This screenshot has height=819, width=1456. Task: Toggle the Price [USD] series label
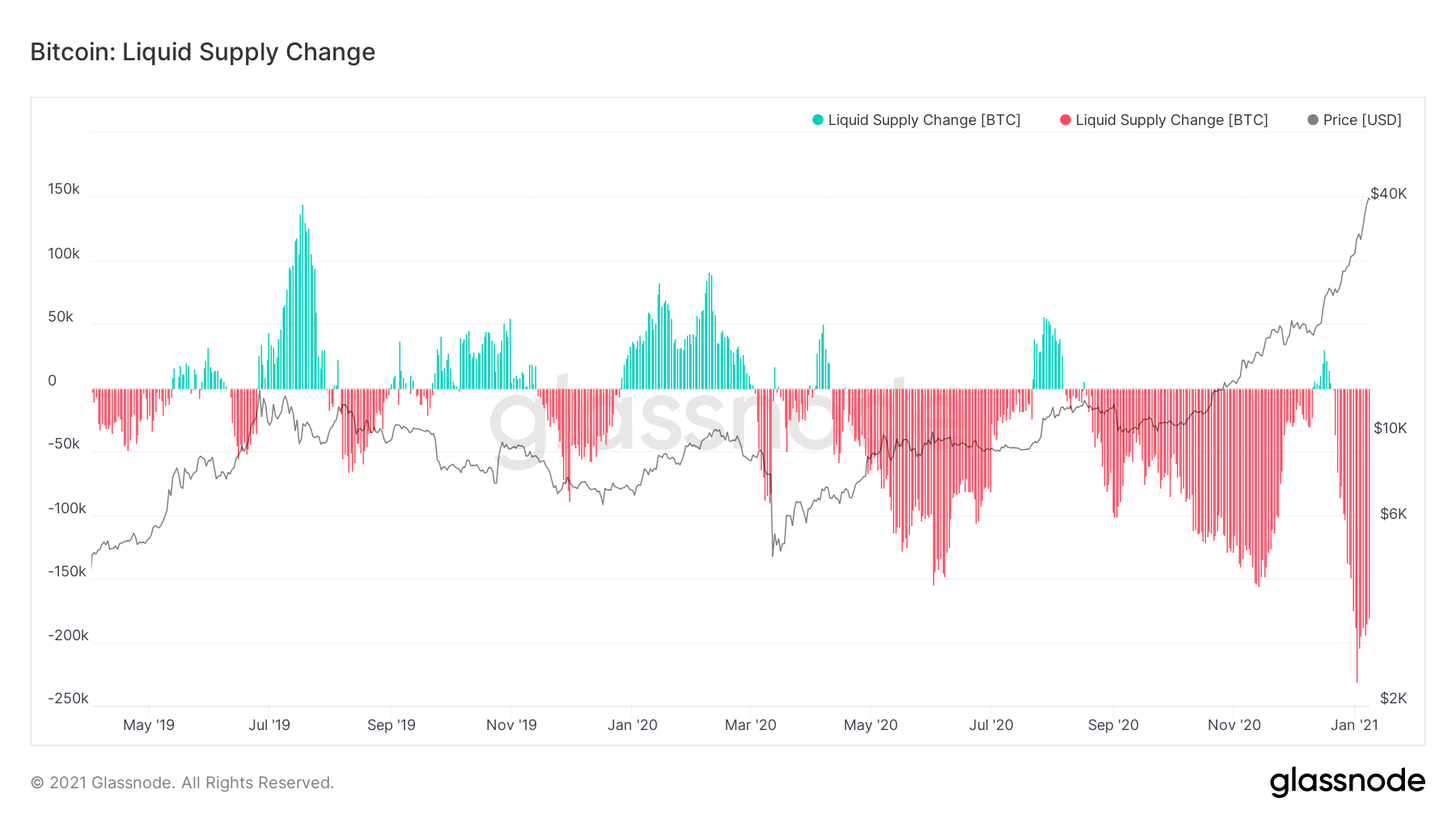(x=1362, y=120)
